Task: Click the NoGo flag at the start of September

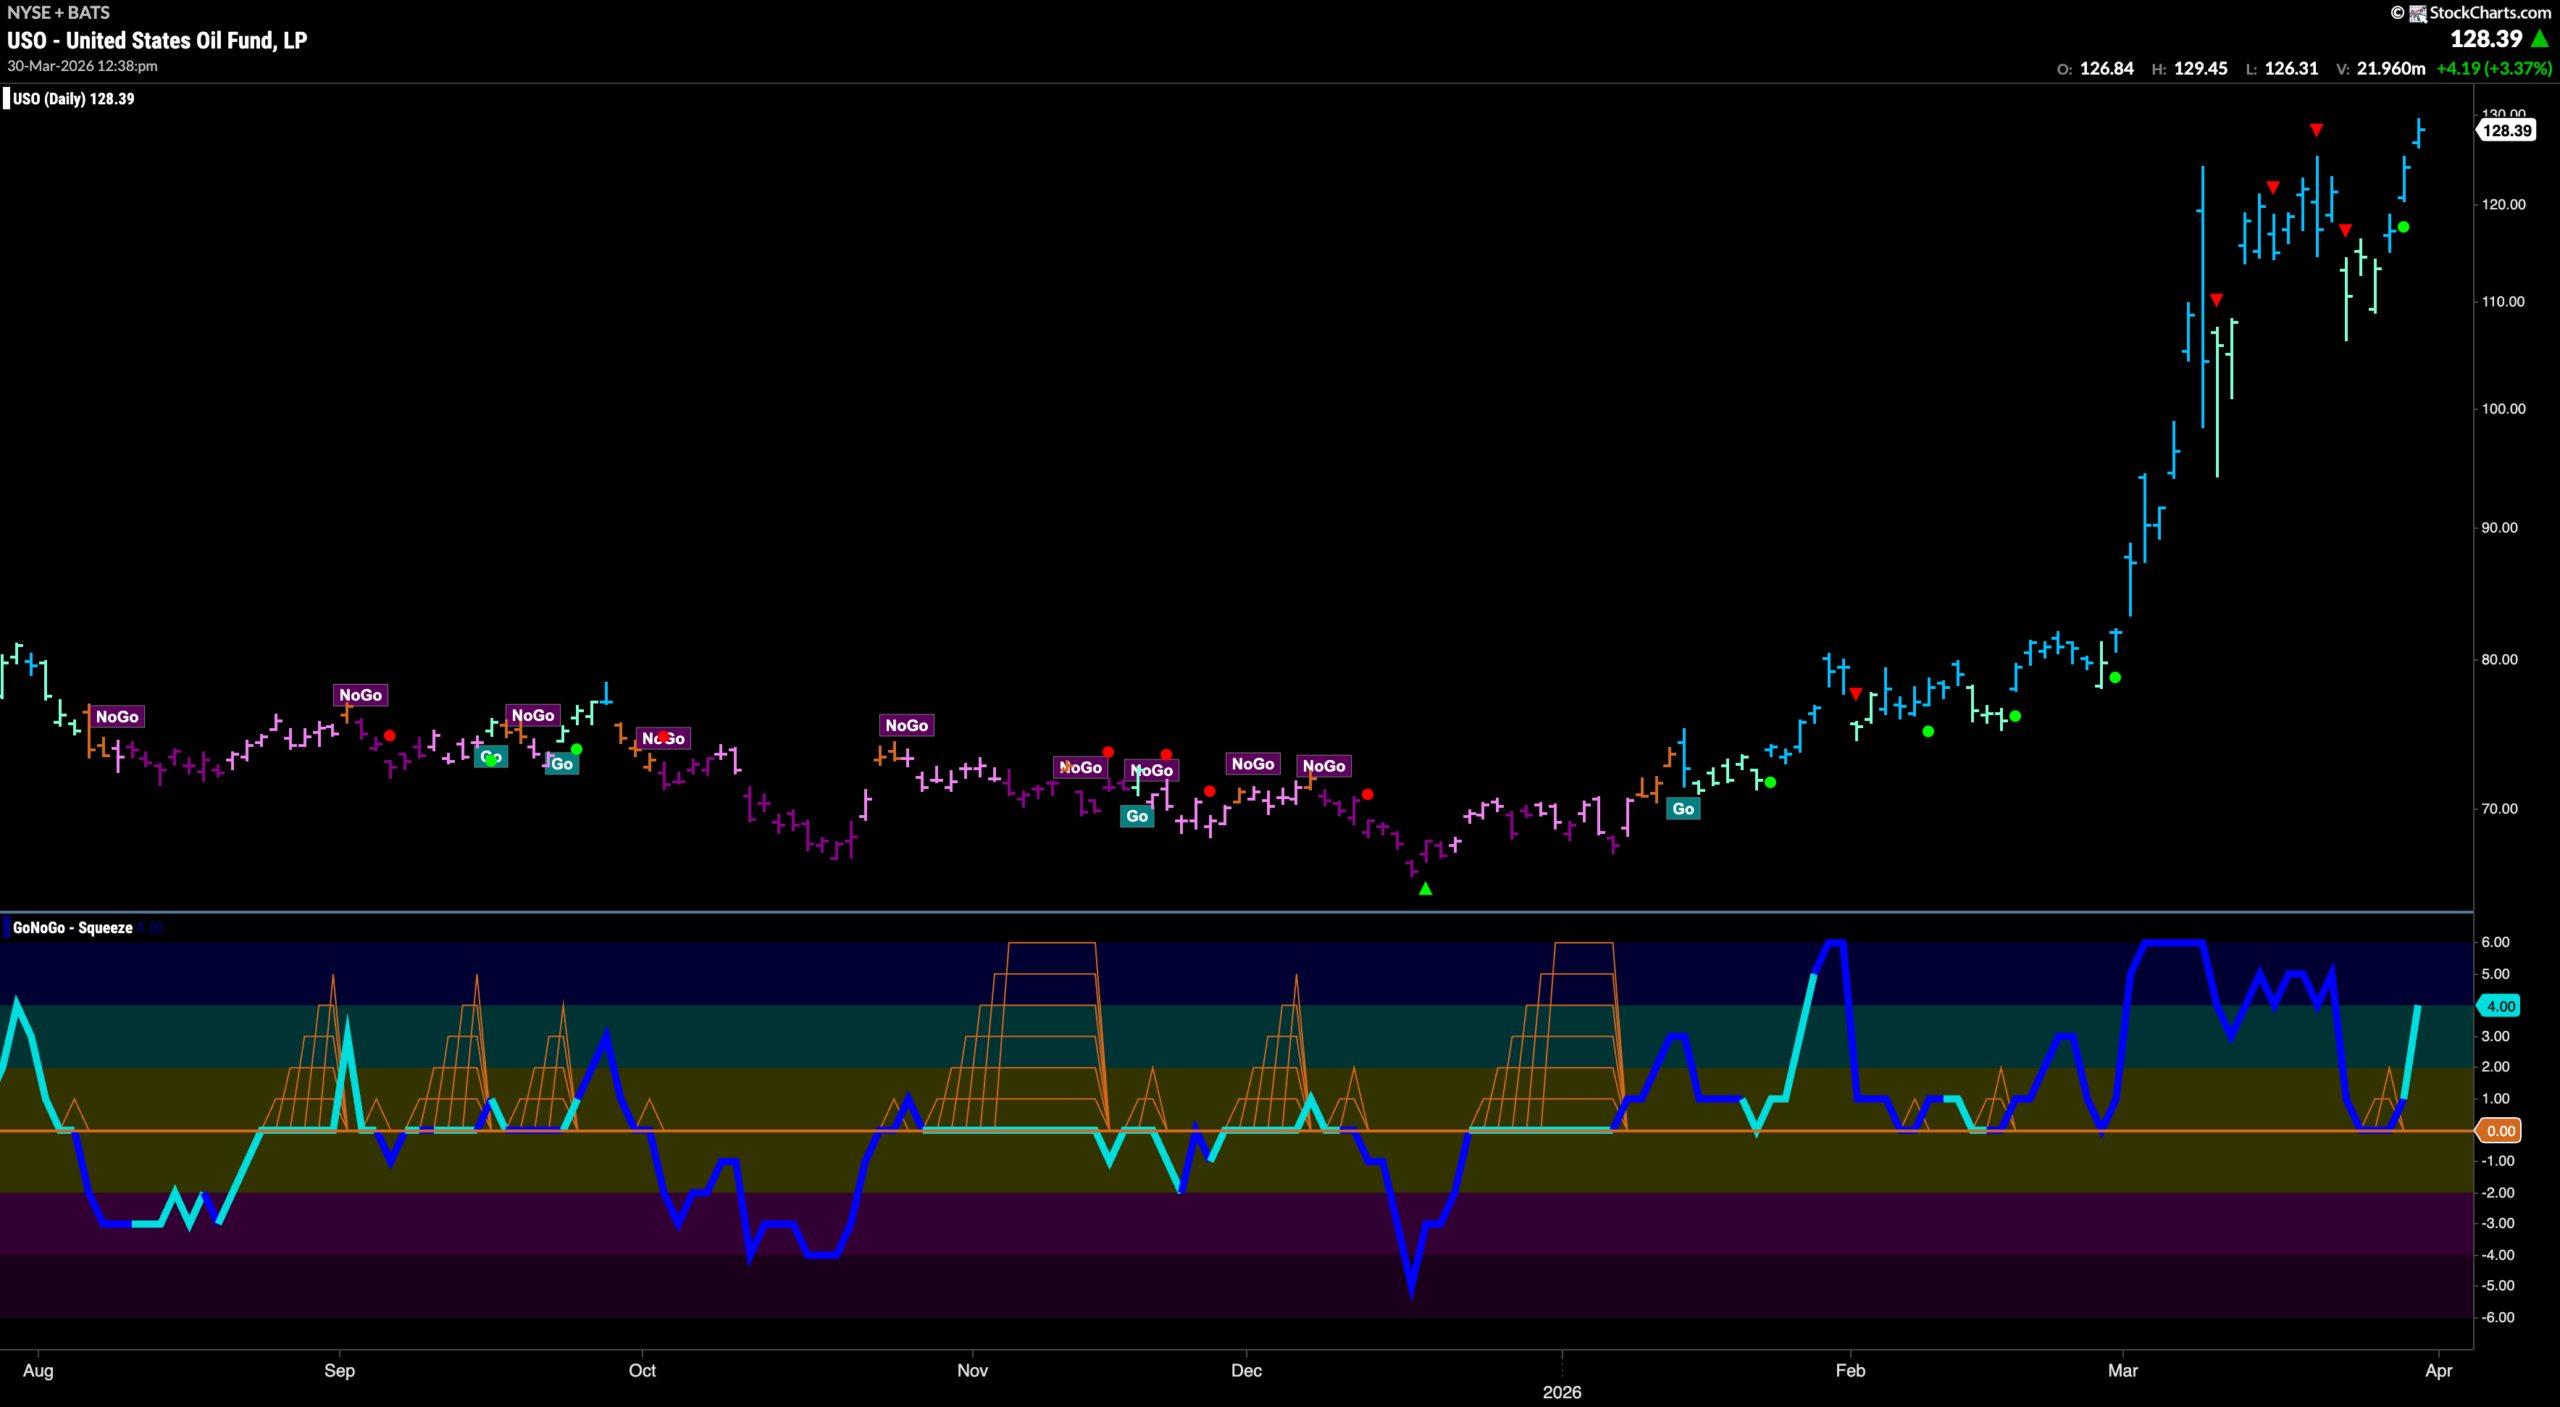Action: 360,695
